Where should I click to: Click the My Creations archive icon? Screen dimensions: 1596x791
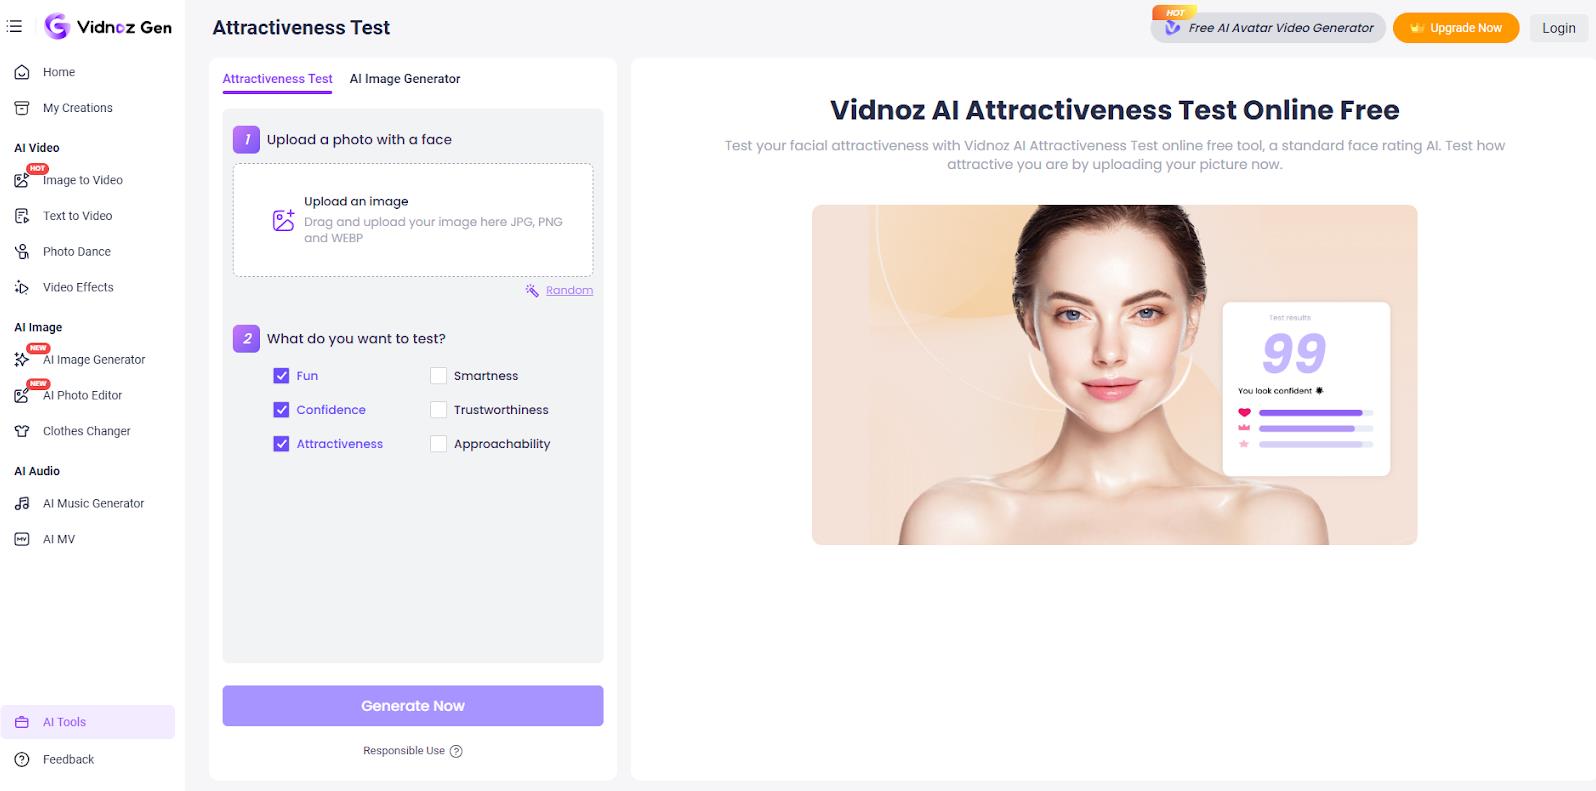pos(22,108)
